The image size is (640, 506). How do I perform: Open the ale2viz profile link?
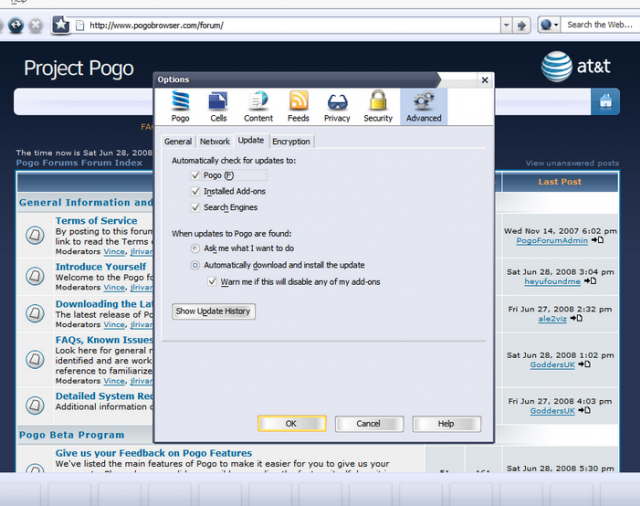(552, 318)
